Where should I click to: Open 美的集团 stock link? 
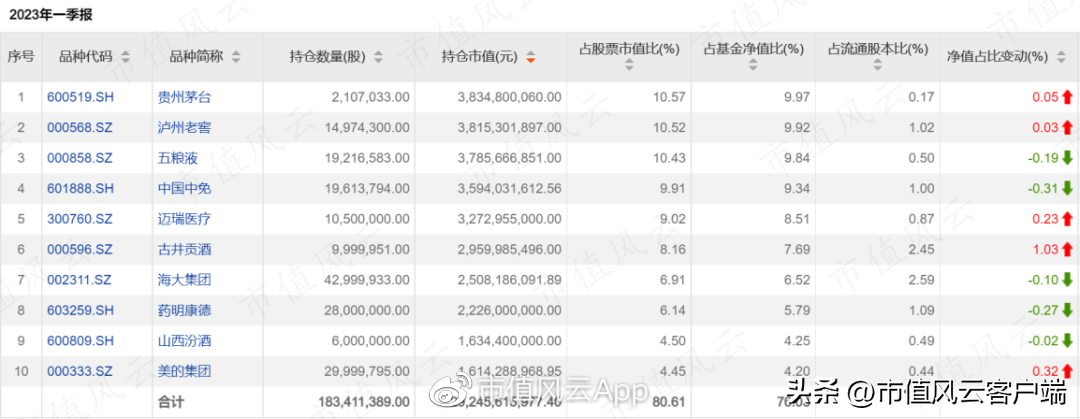click(x=184, y=371)
